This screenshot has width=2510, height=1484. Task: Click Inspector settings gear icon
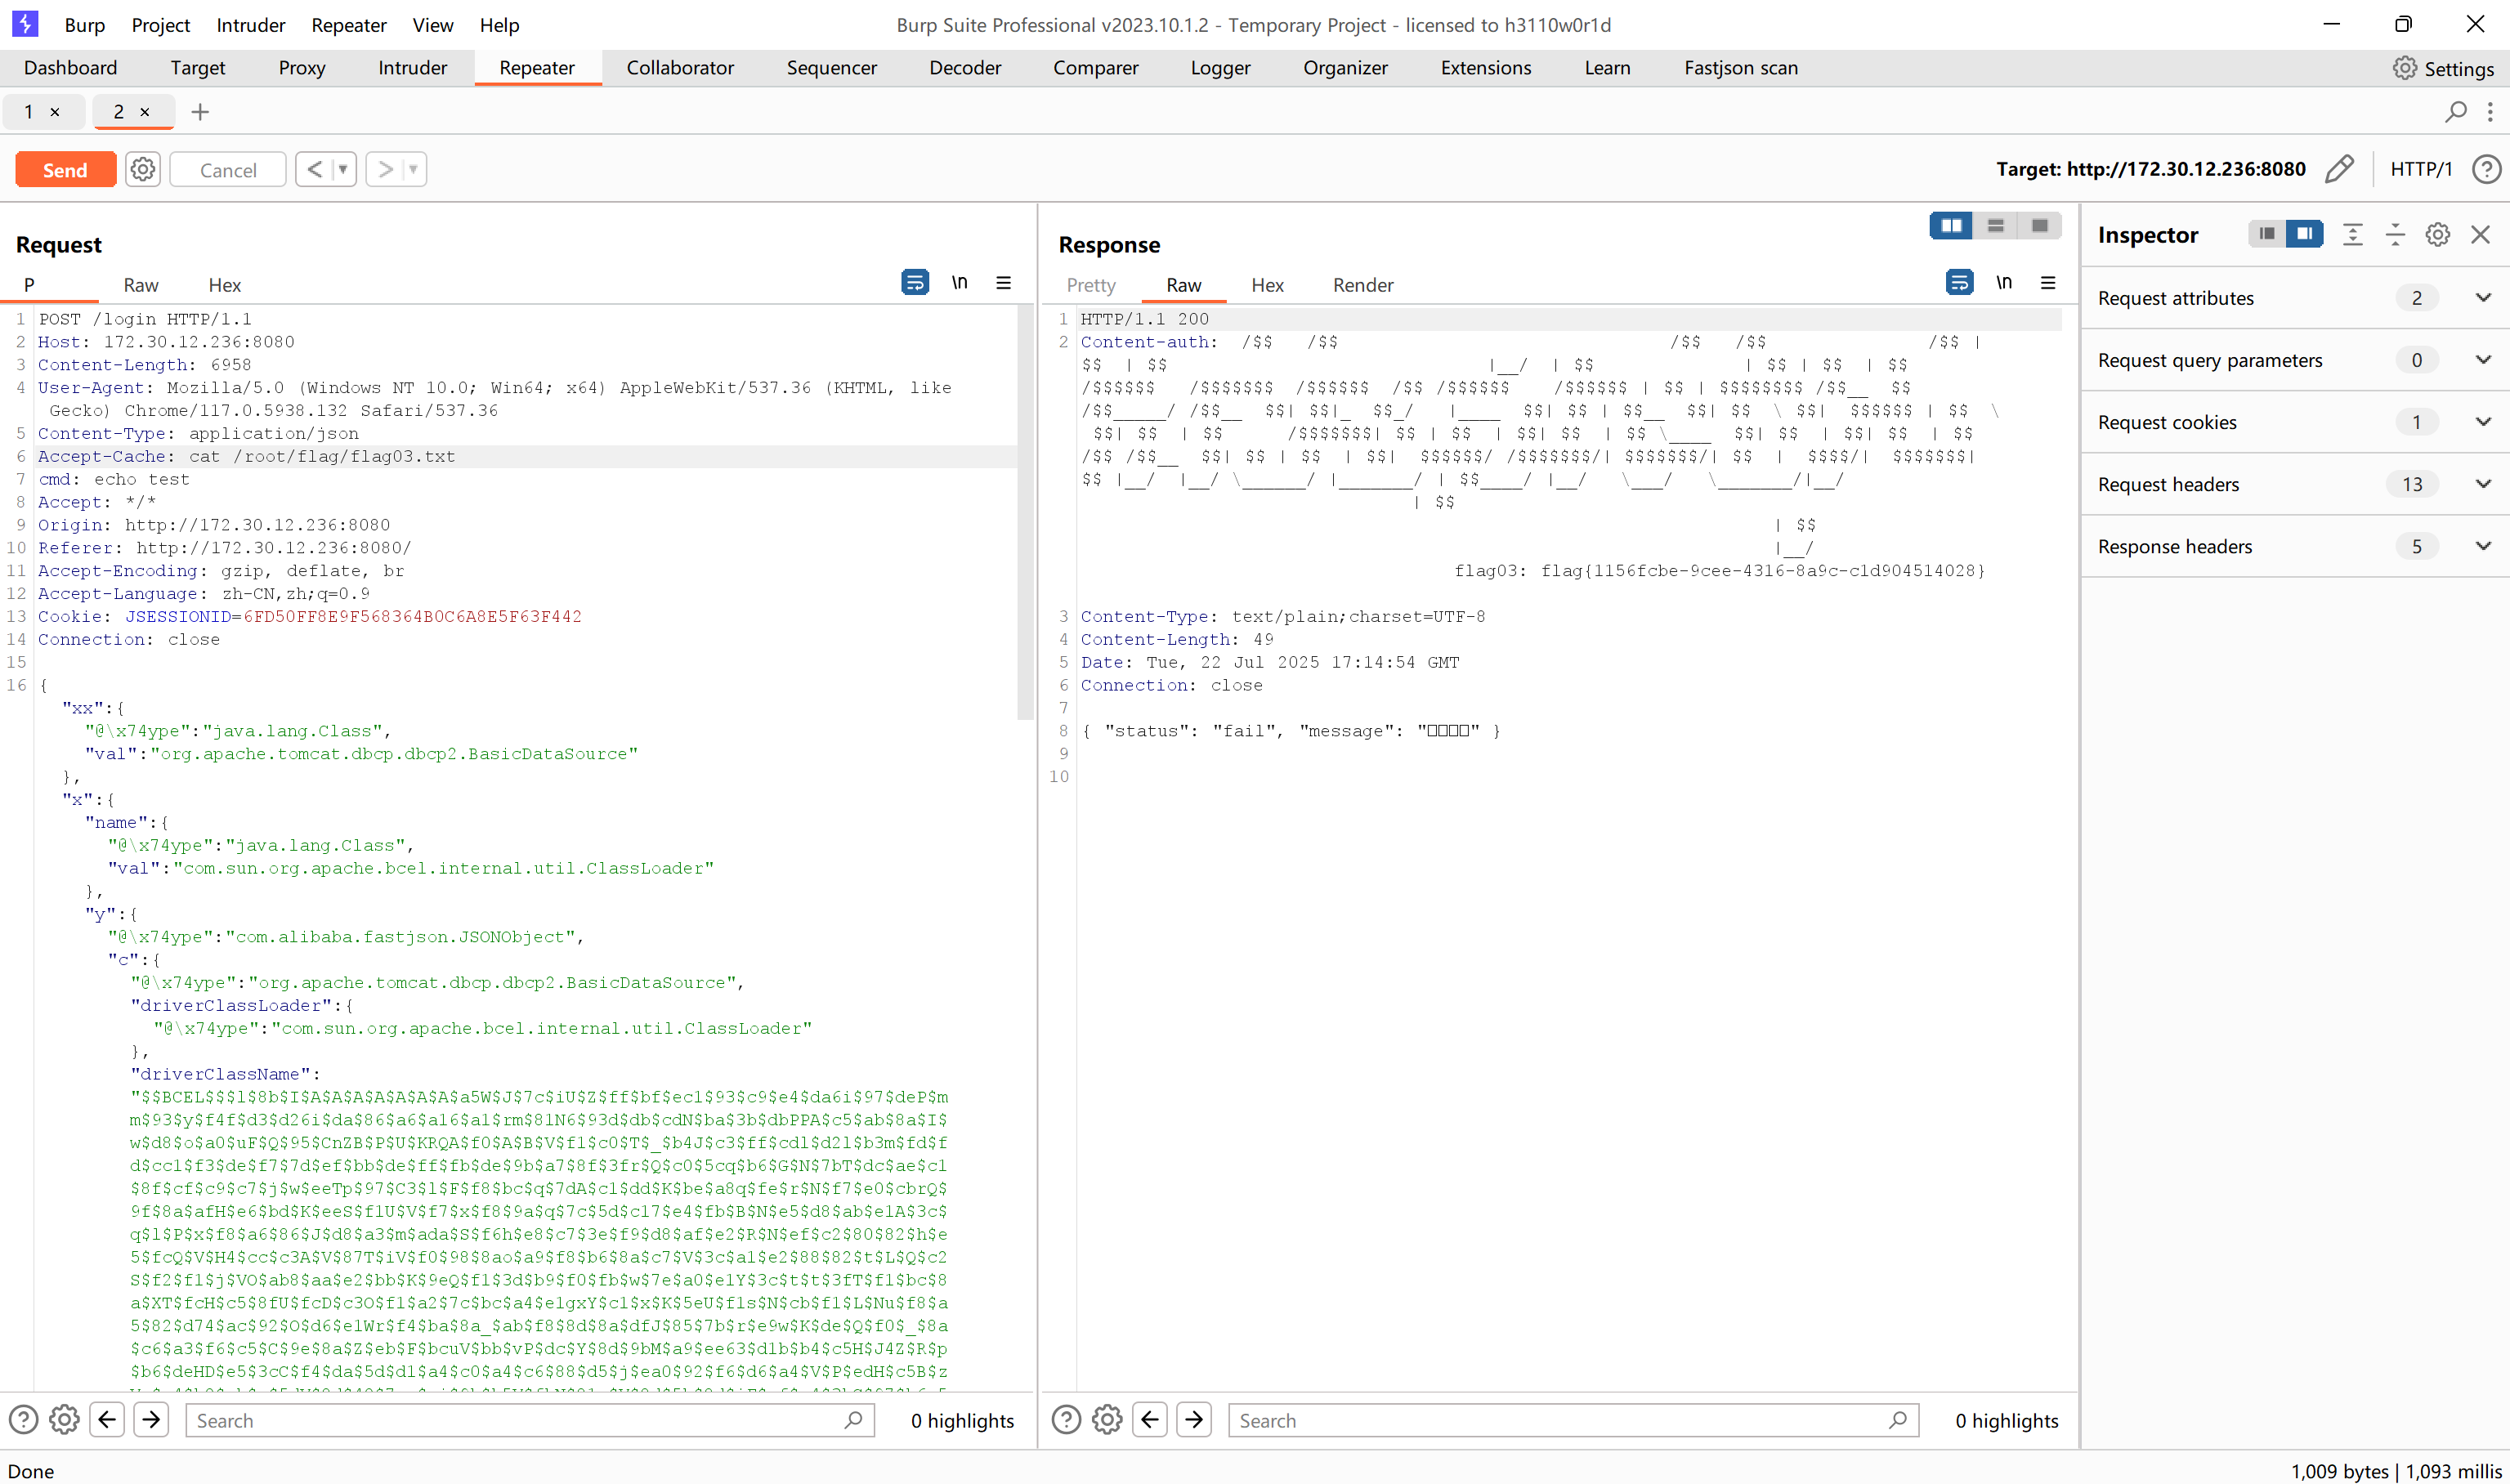pyautogui.click(x=2437, y=235)
